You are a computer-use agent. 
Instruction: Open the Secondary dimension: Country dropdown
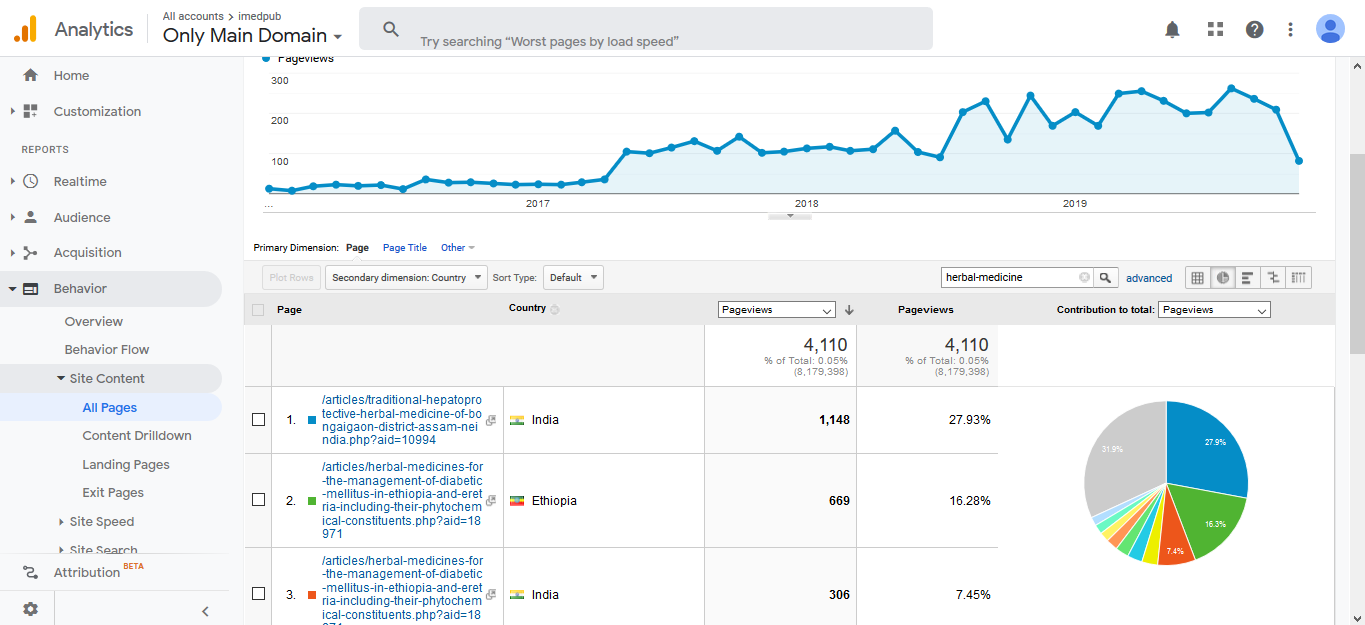point(406,278)
